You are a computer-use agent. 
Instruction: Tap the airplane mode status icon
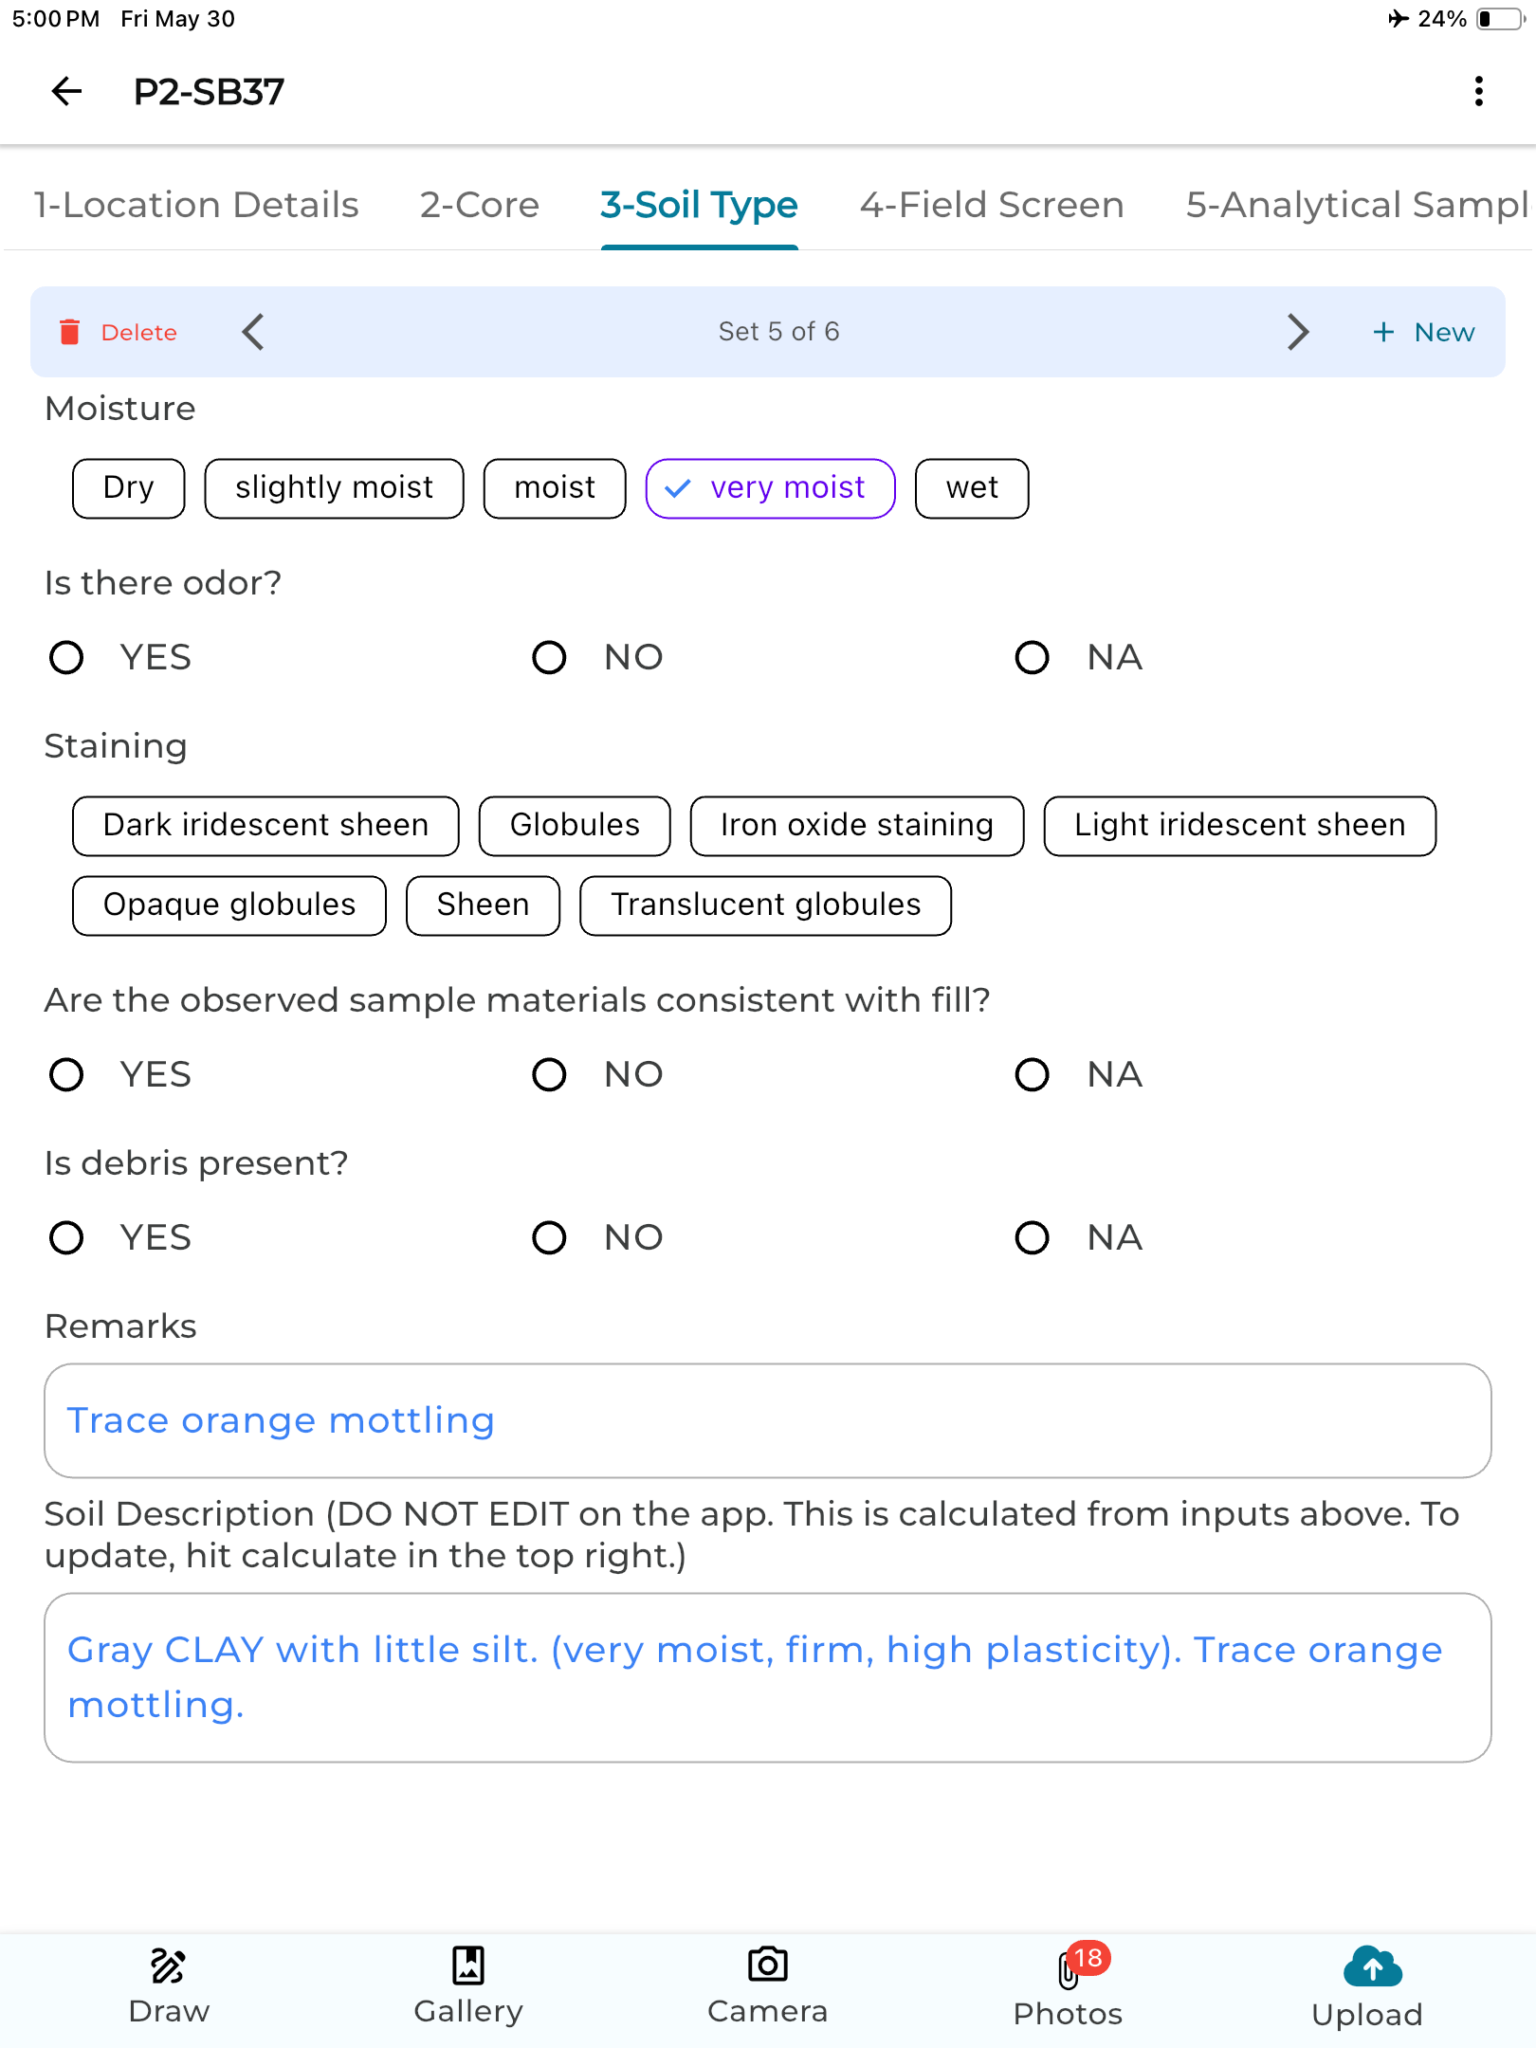[x=1400, y=18]
